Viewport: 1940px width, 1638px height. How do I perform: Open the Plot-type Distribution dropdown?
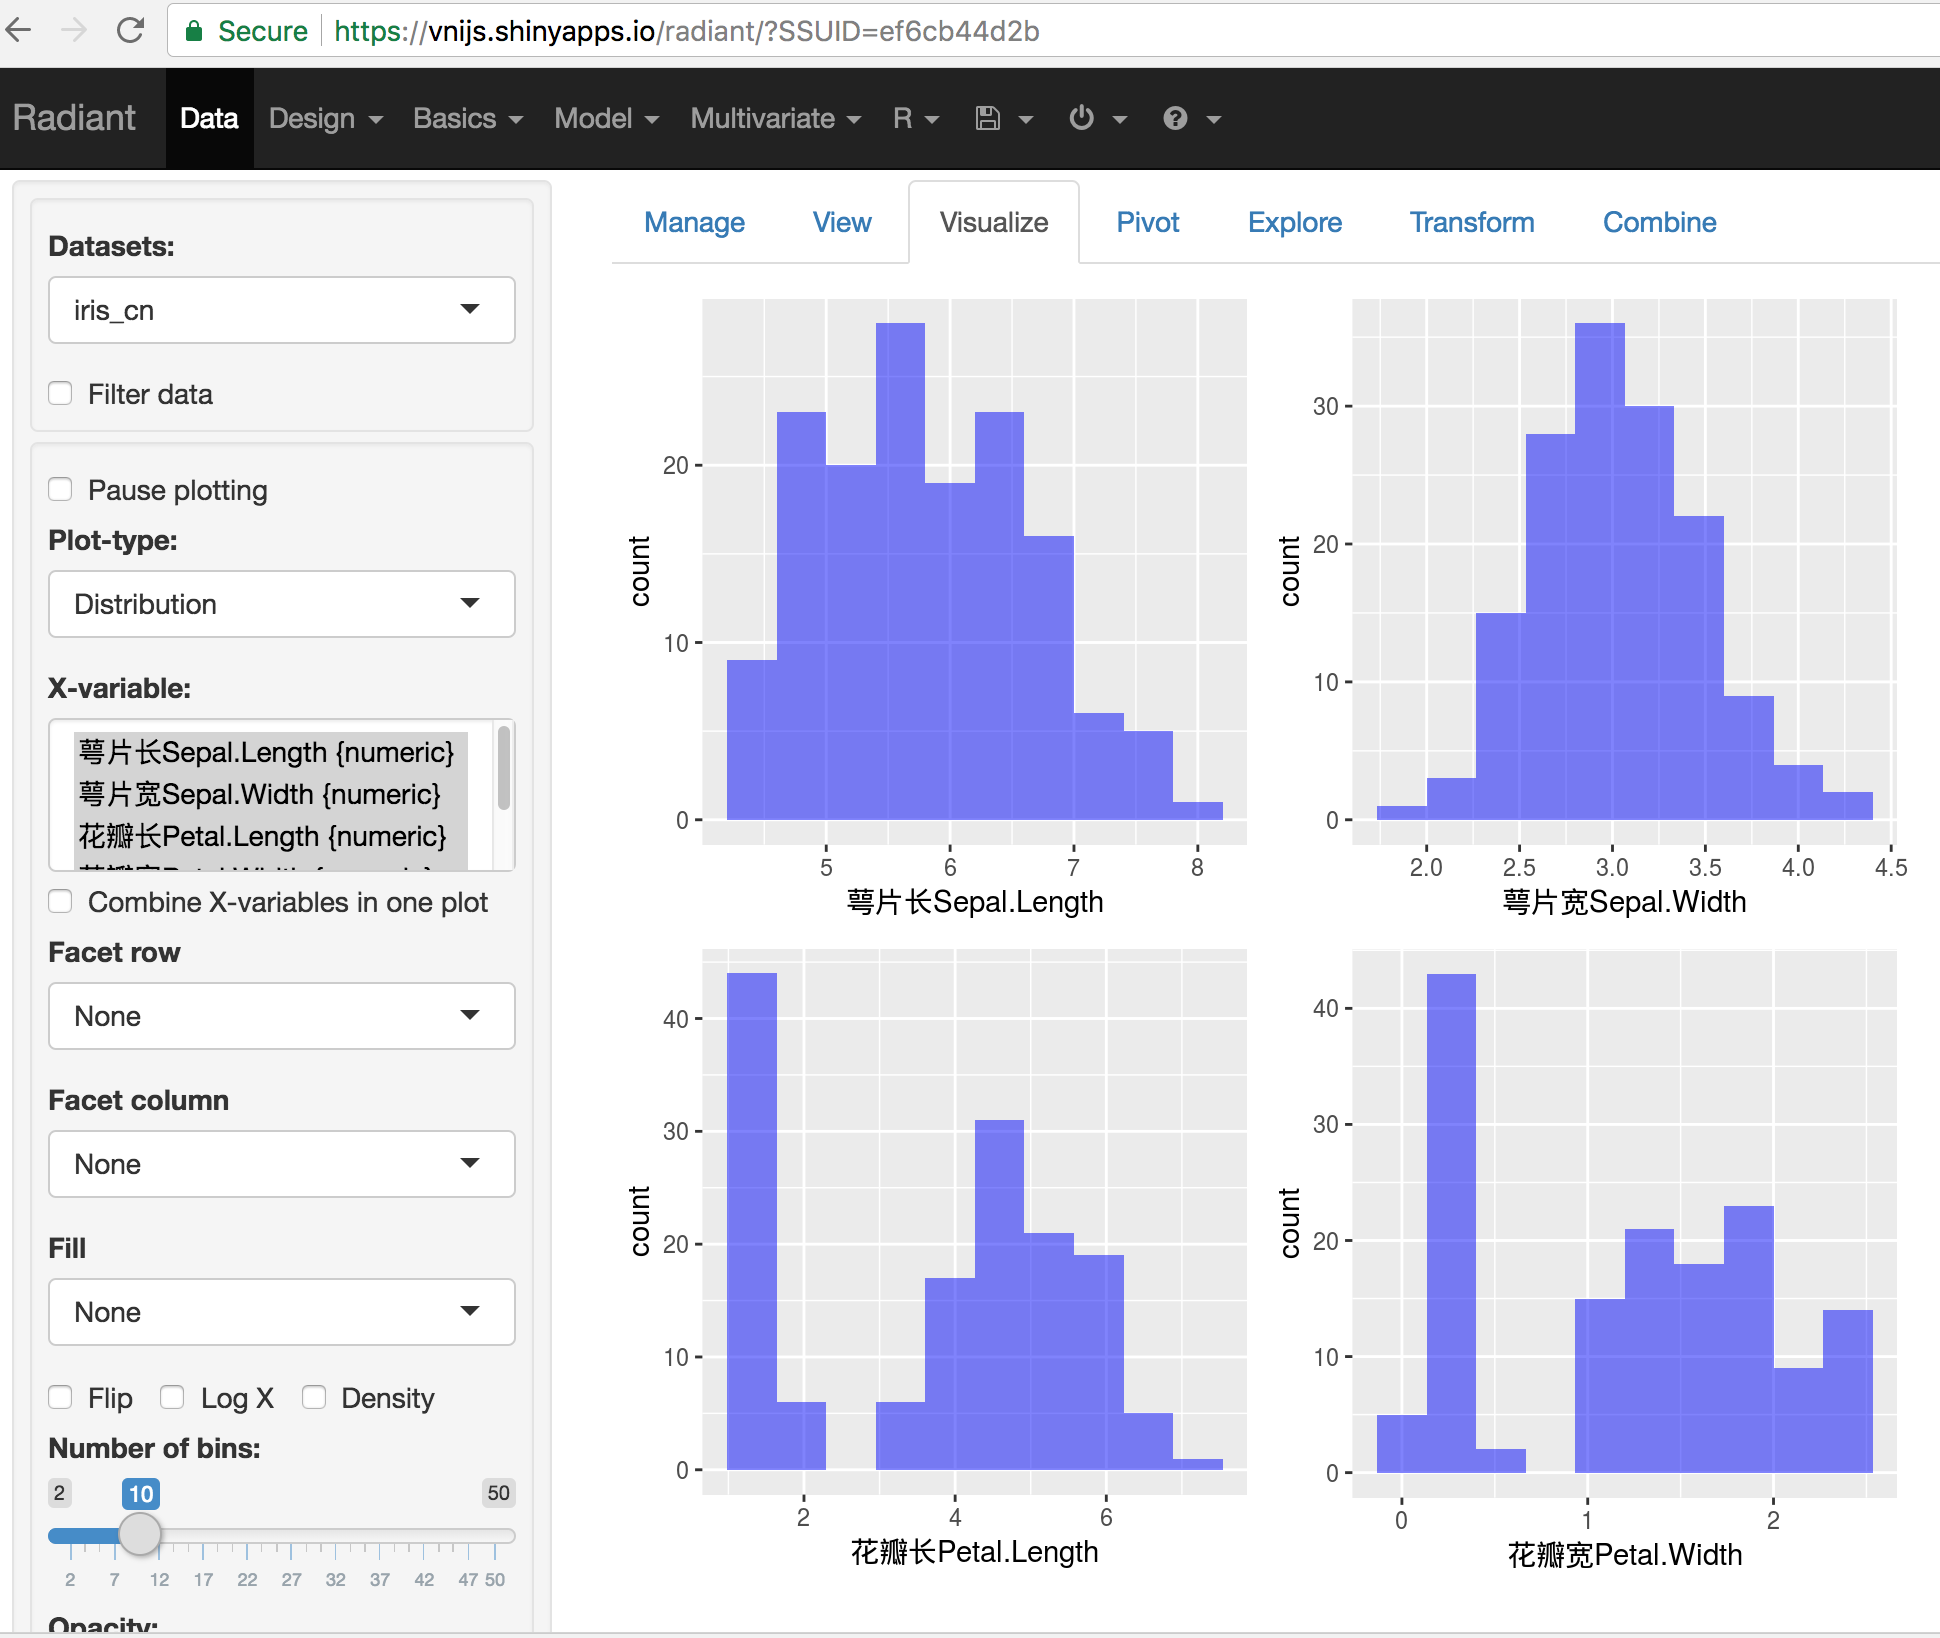click(x=281, y=604)
